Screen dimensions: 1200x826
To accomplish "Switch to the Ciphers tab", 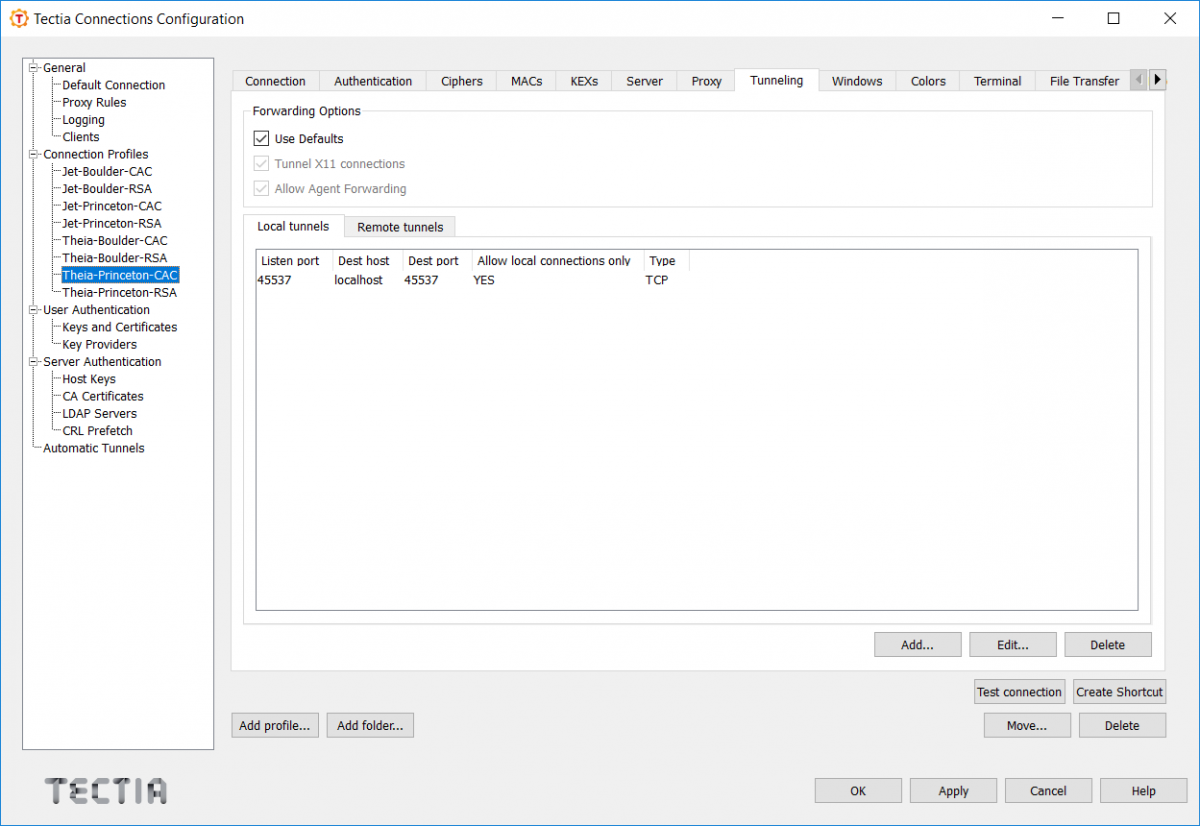I will [461, 81].
